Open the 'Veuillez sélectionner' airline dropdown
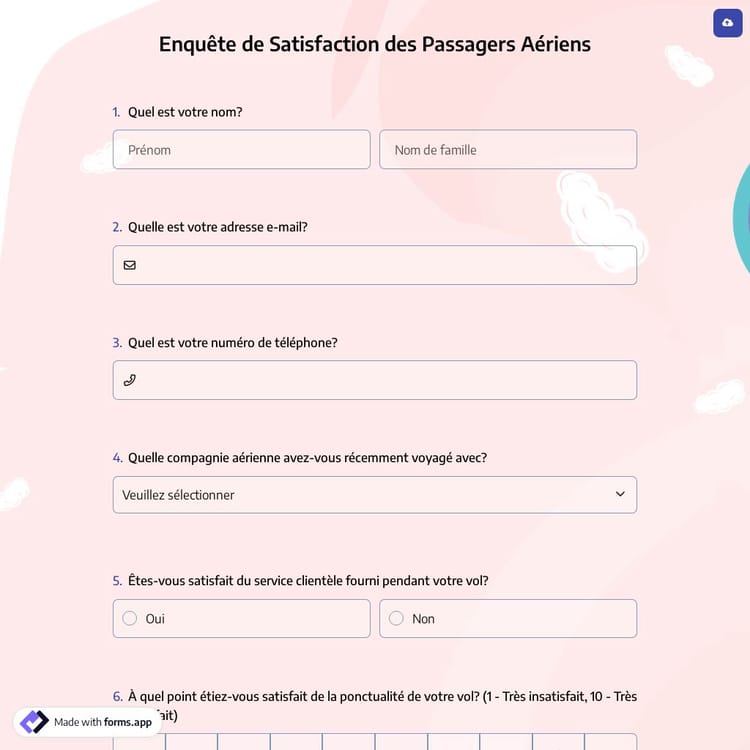This screenshot has height=750, width=750. [360, 495]
